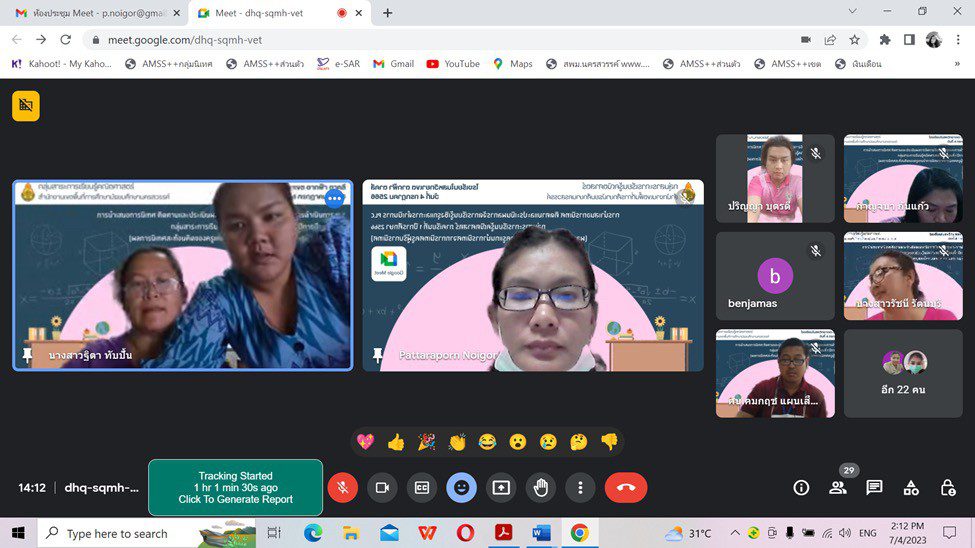Viewport: 975px width, 548px height.
Task: Go back in browser history
Action: pos(17,40)
